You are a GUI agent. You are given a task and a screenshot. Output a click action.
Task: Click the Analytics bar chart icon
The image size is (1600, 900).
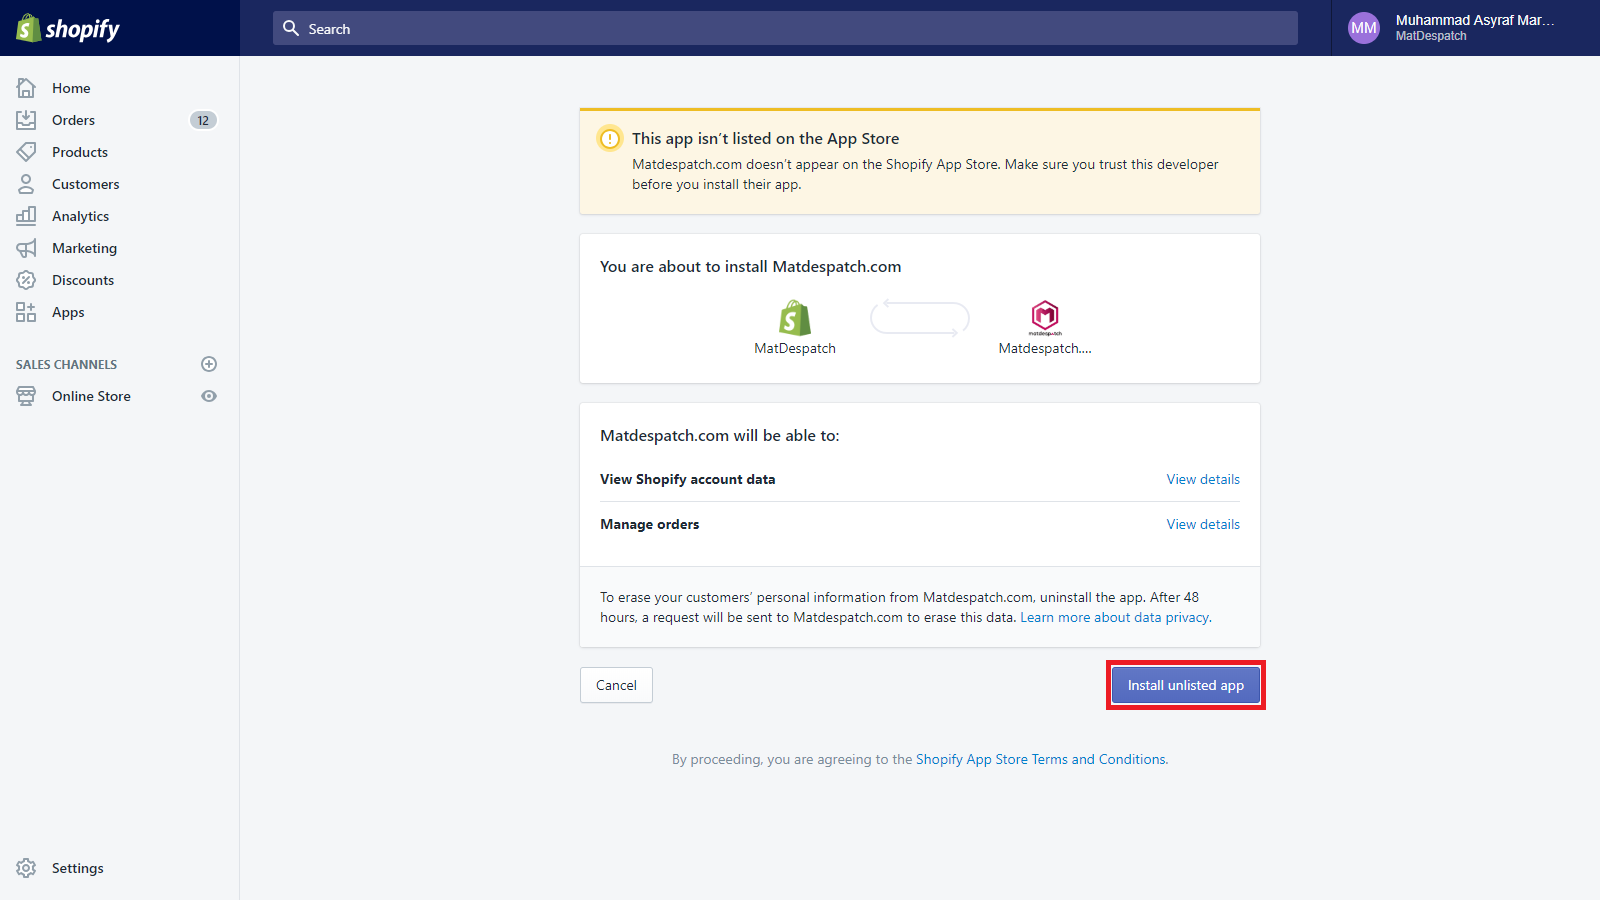click(26, 216)
